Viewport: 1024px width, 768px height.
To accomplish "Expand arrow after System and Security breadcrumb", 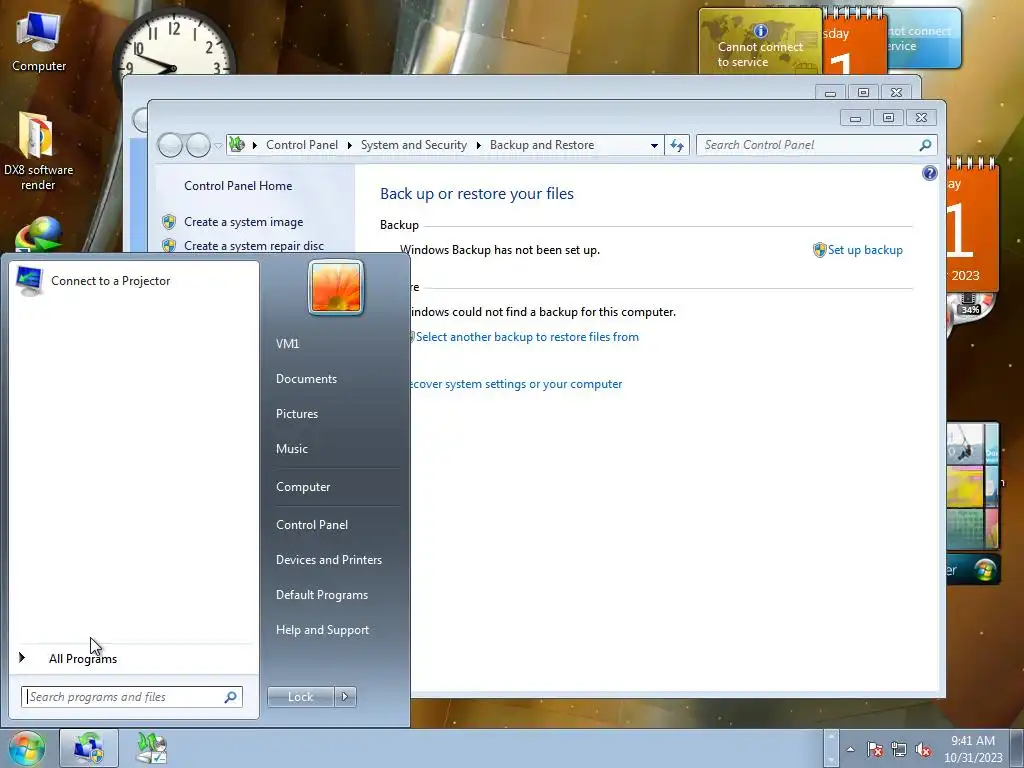I will point(479,145).
